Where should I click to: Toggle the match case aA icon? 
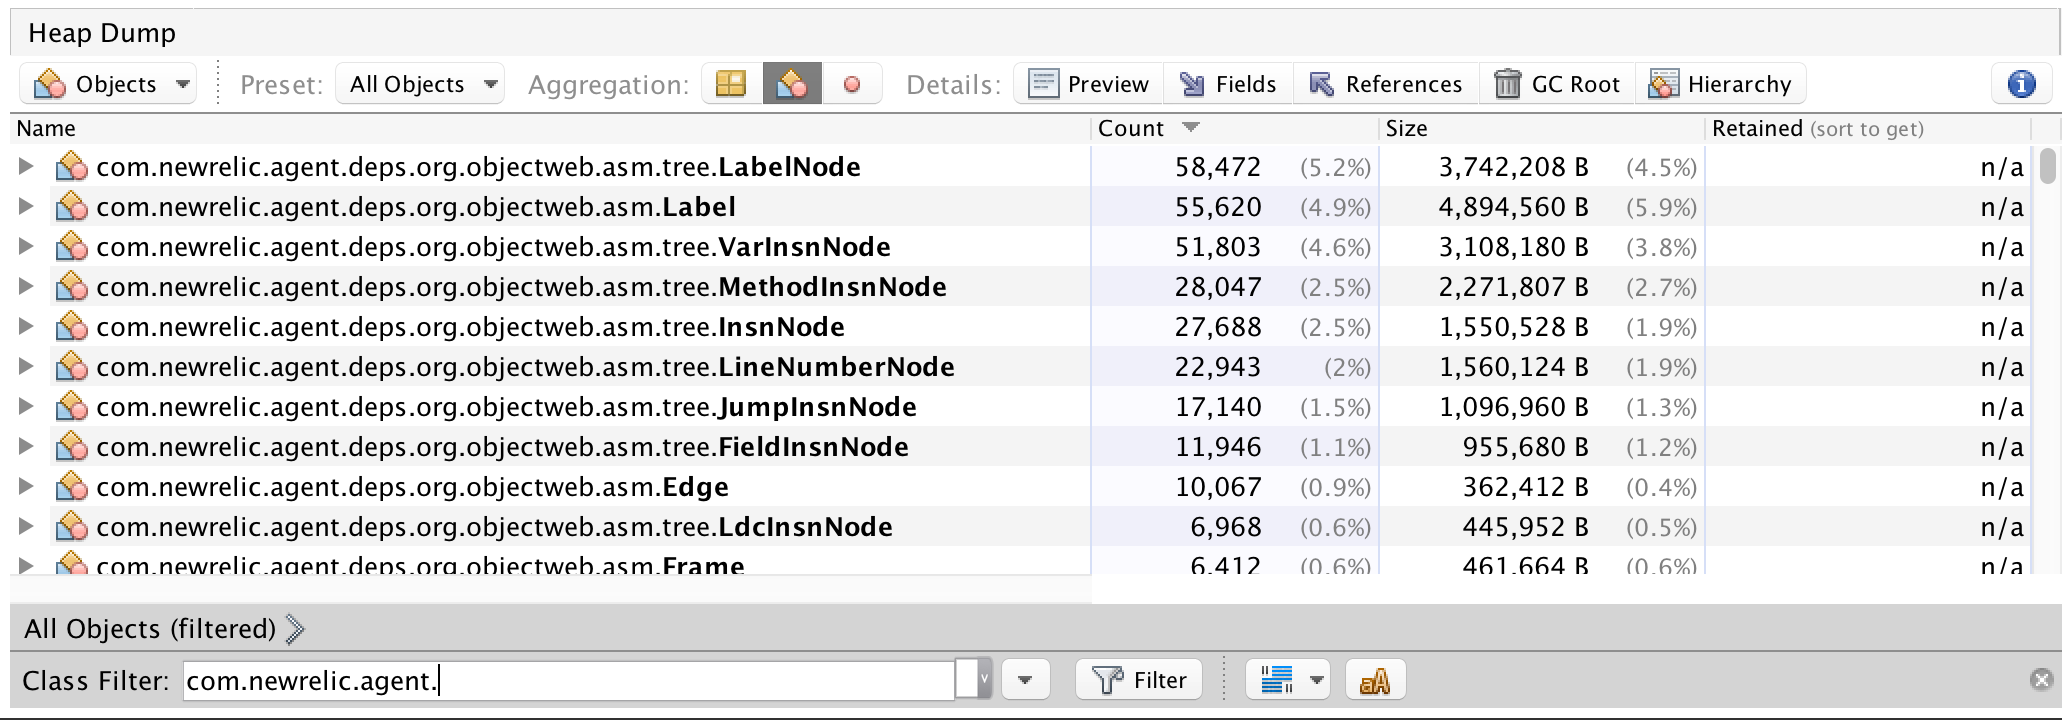pyautogui.click(x=1375, y=681)
